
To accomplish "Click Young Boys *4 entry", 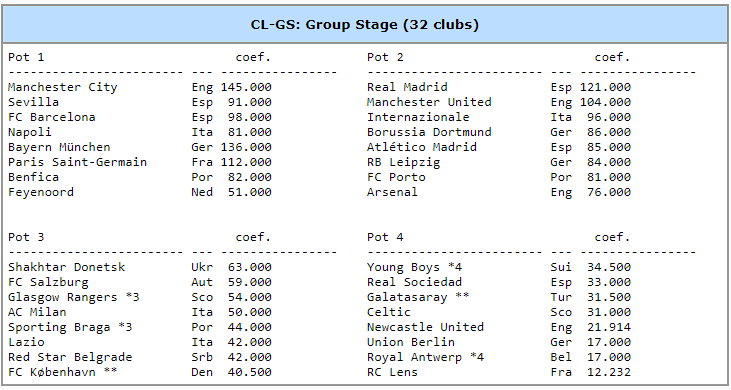I will pyautogui.click(x=414, y=267).
